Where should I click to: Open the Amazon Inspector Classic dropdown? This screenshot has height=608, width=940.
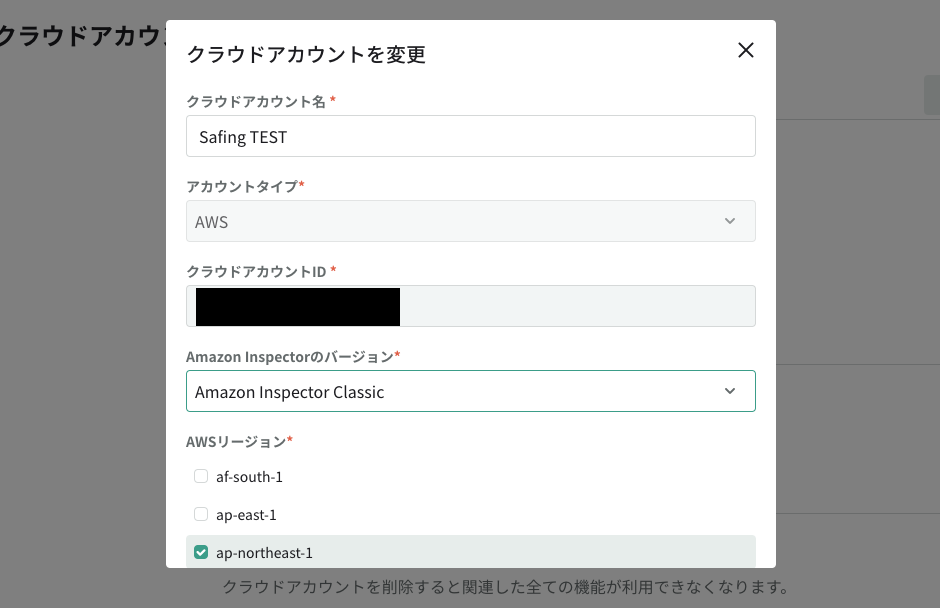click(471, 392)
